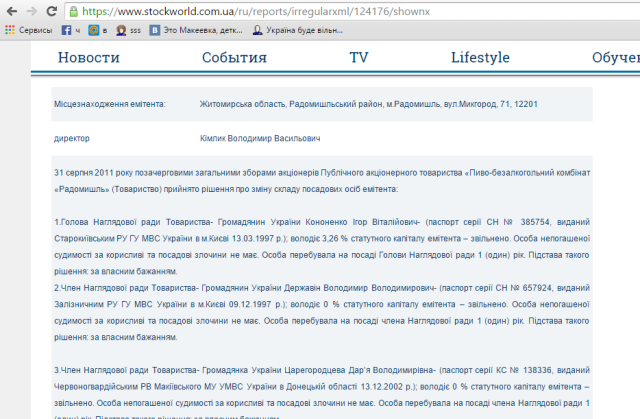The image size is (640, 419).
Task: Open the Facebook bookmark
Action: coord(70,31)
